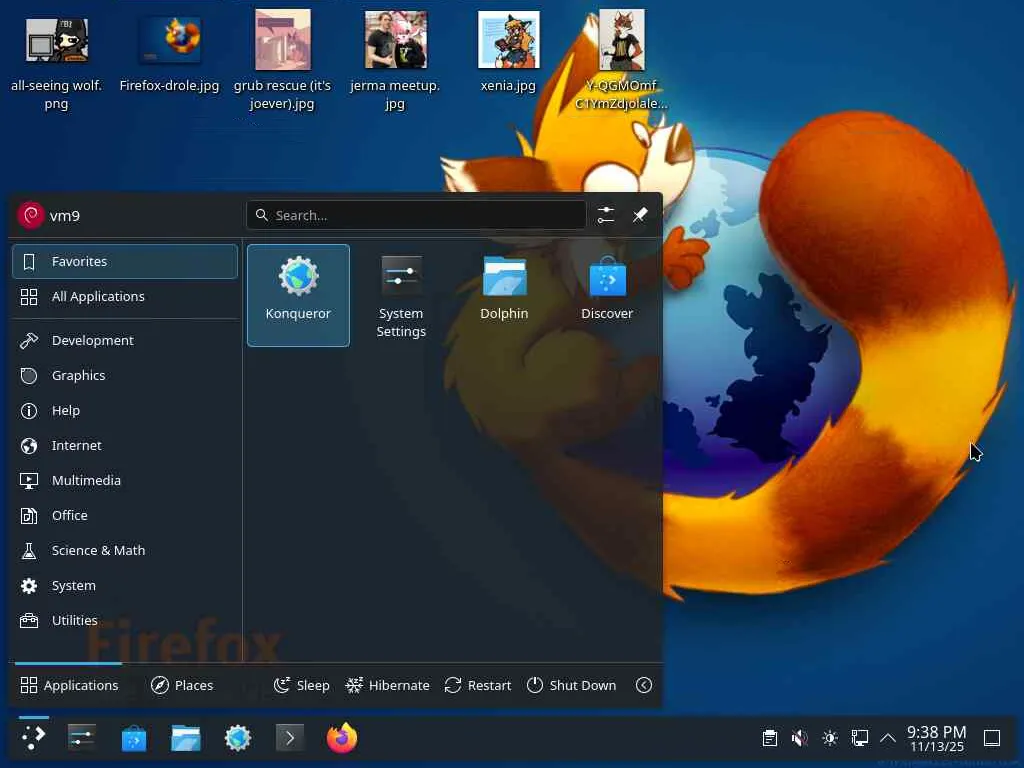Open Dolphin file manager from Favorites
Screen dimensions: 1024x768
point(504,295)
